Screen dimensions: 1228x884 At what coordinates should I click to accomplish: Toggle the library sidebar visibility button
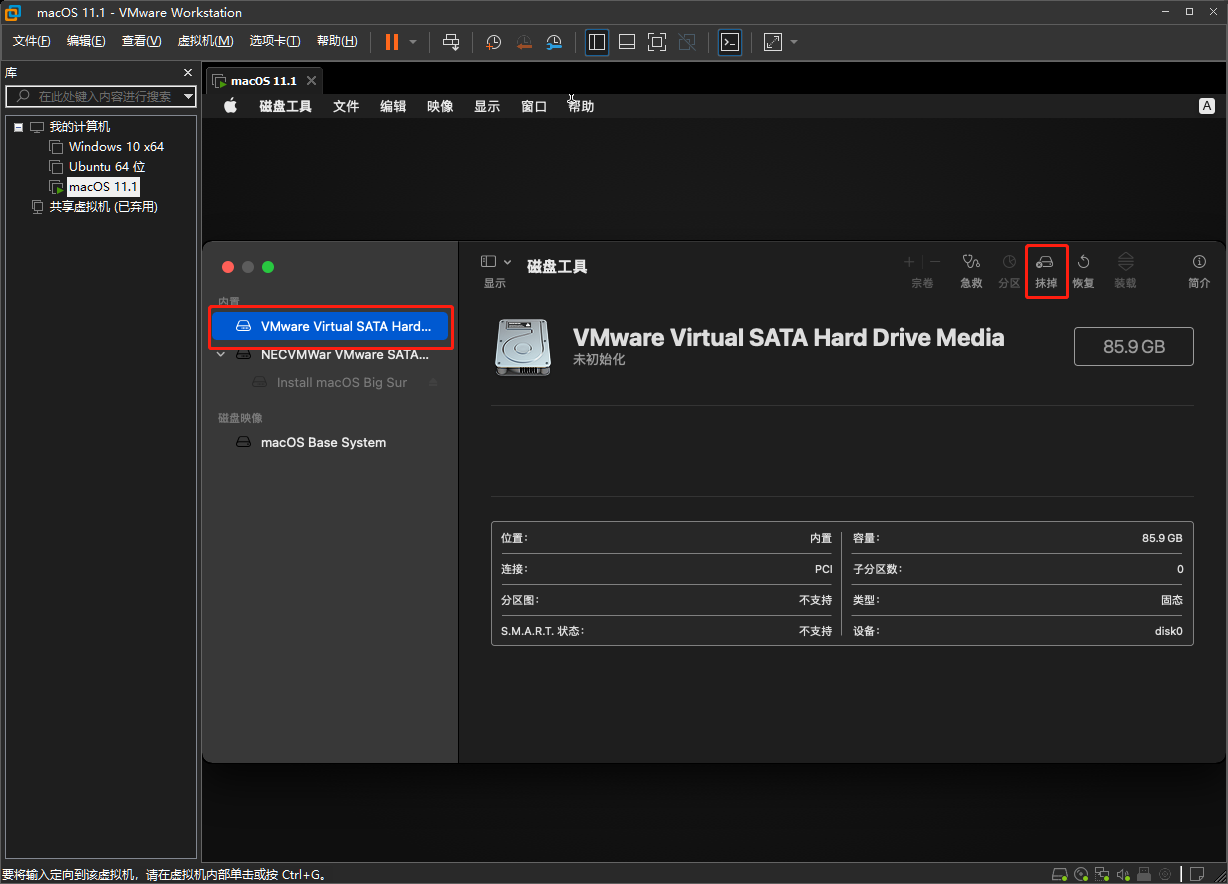(x=597, y=42)
